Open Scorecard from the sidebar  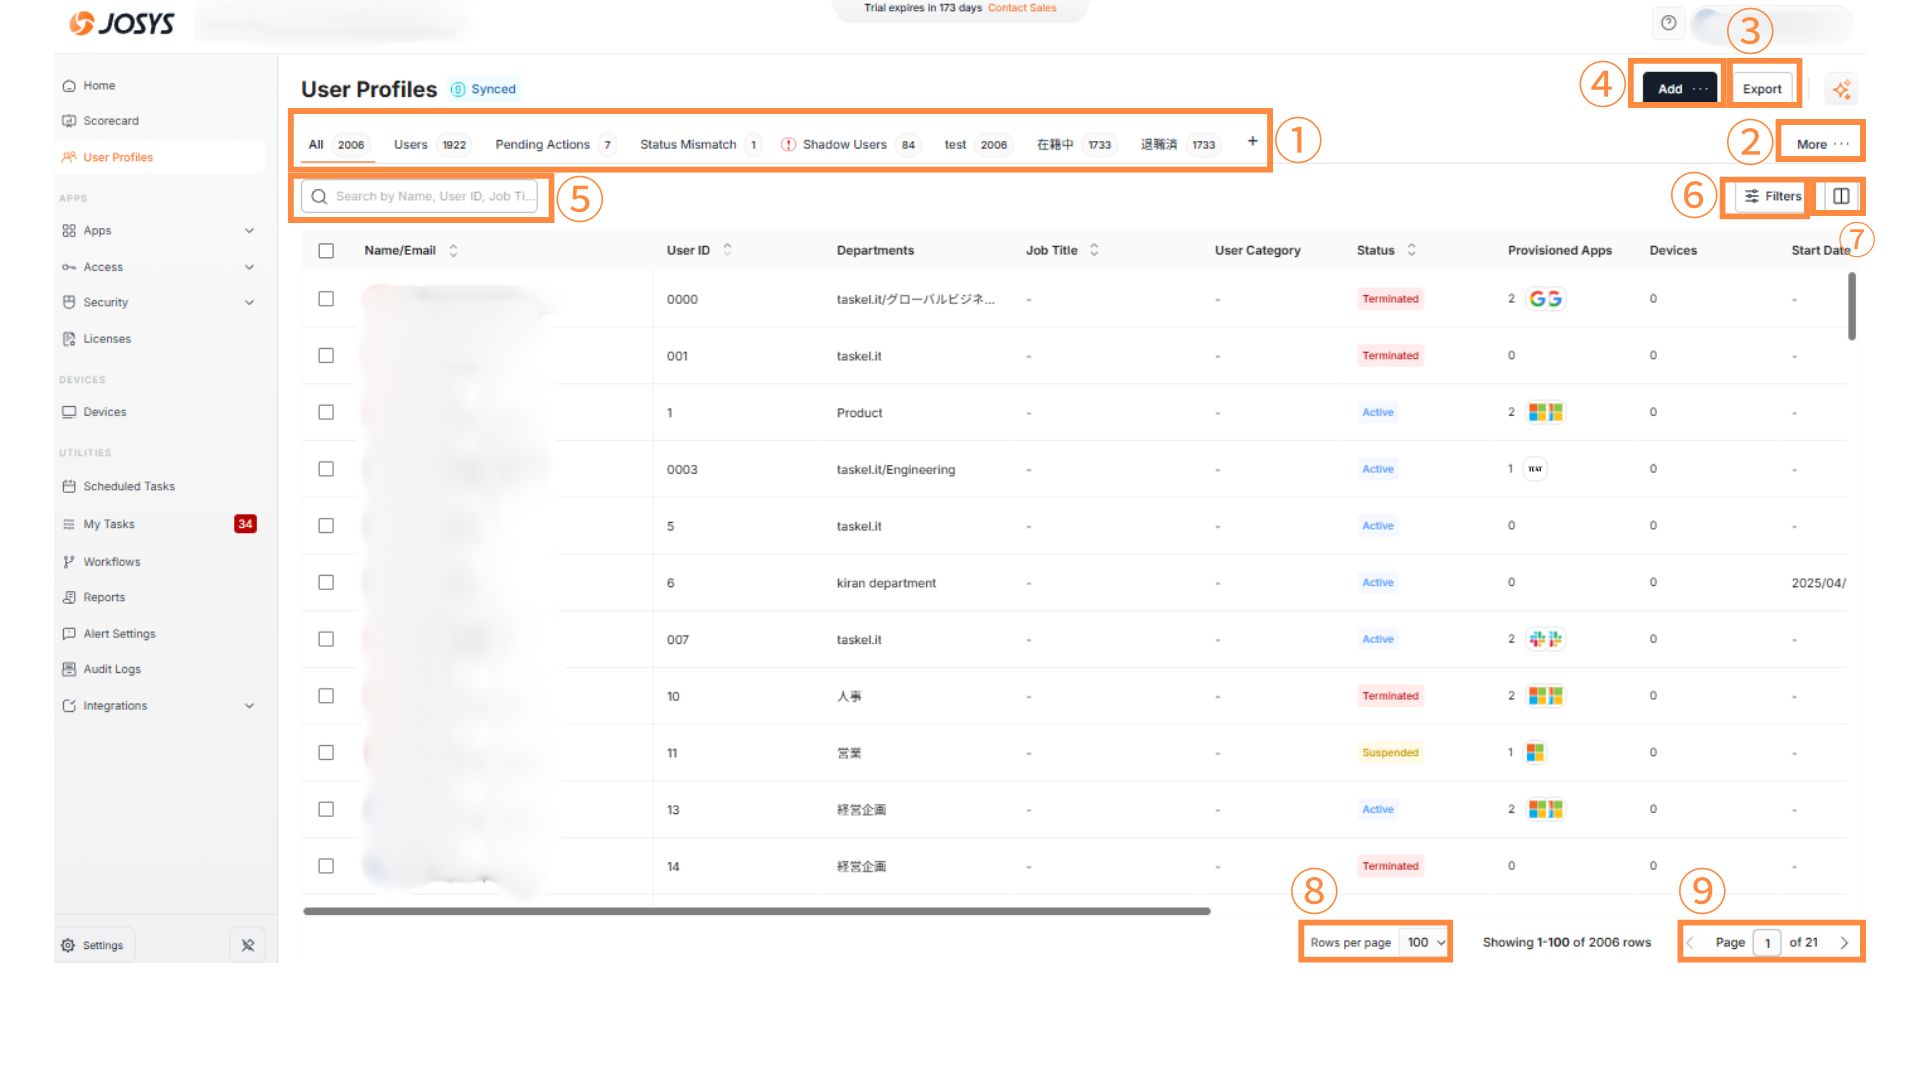point(111,121)
